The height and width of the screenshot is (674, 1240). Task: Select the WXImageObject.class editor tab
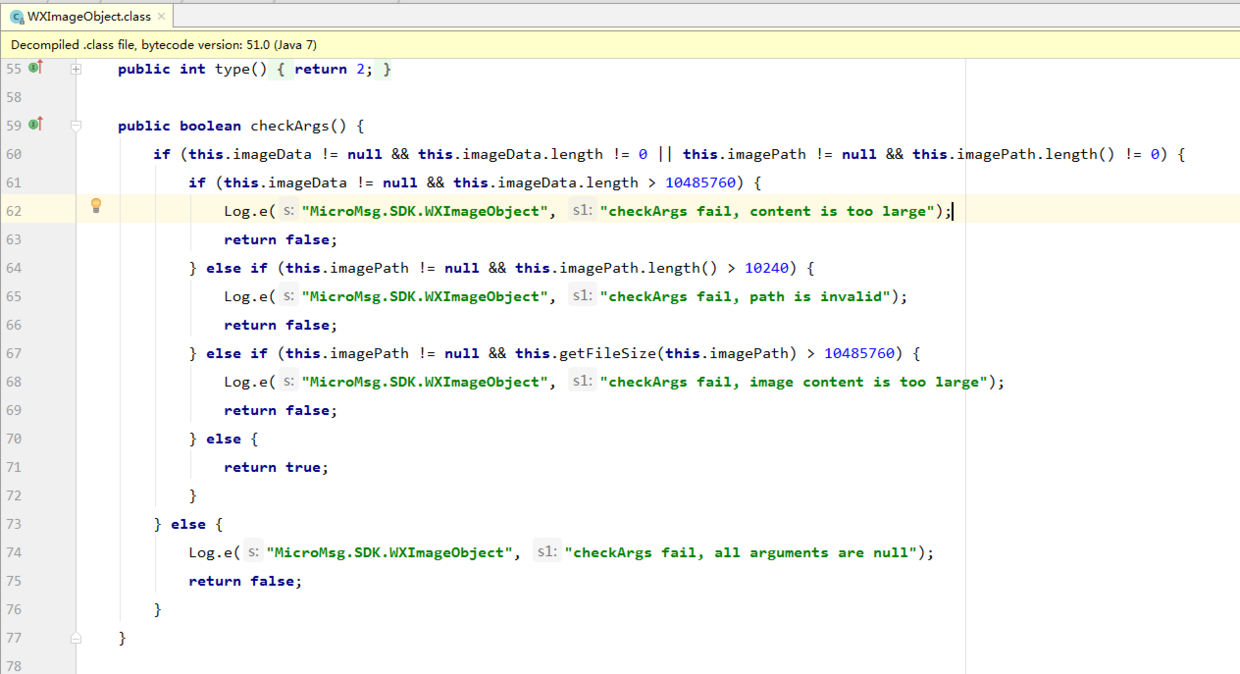pyautogui.click(x=87, y=16)
